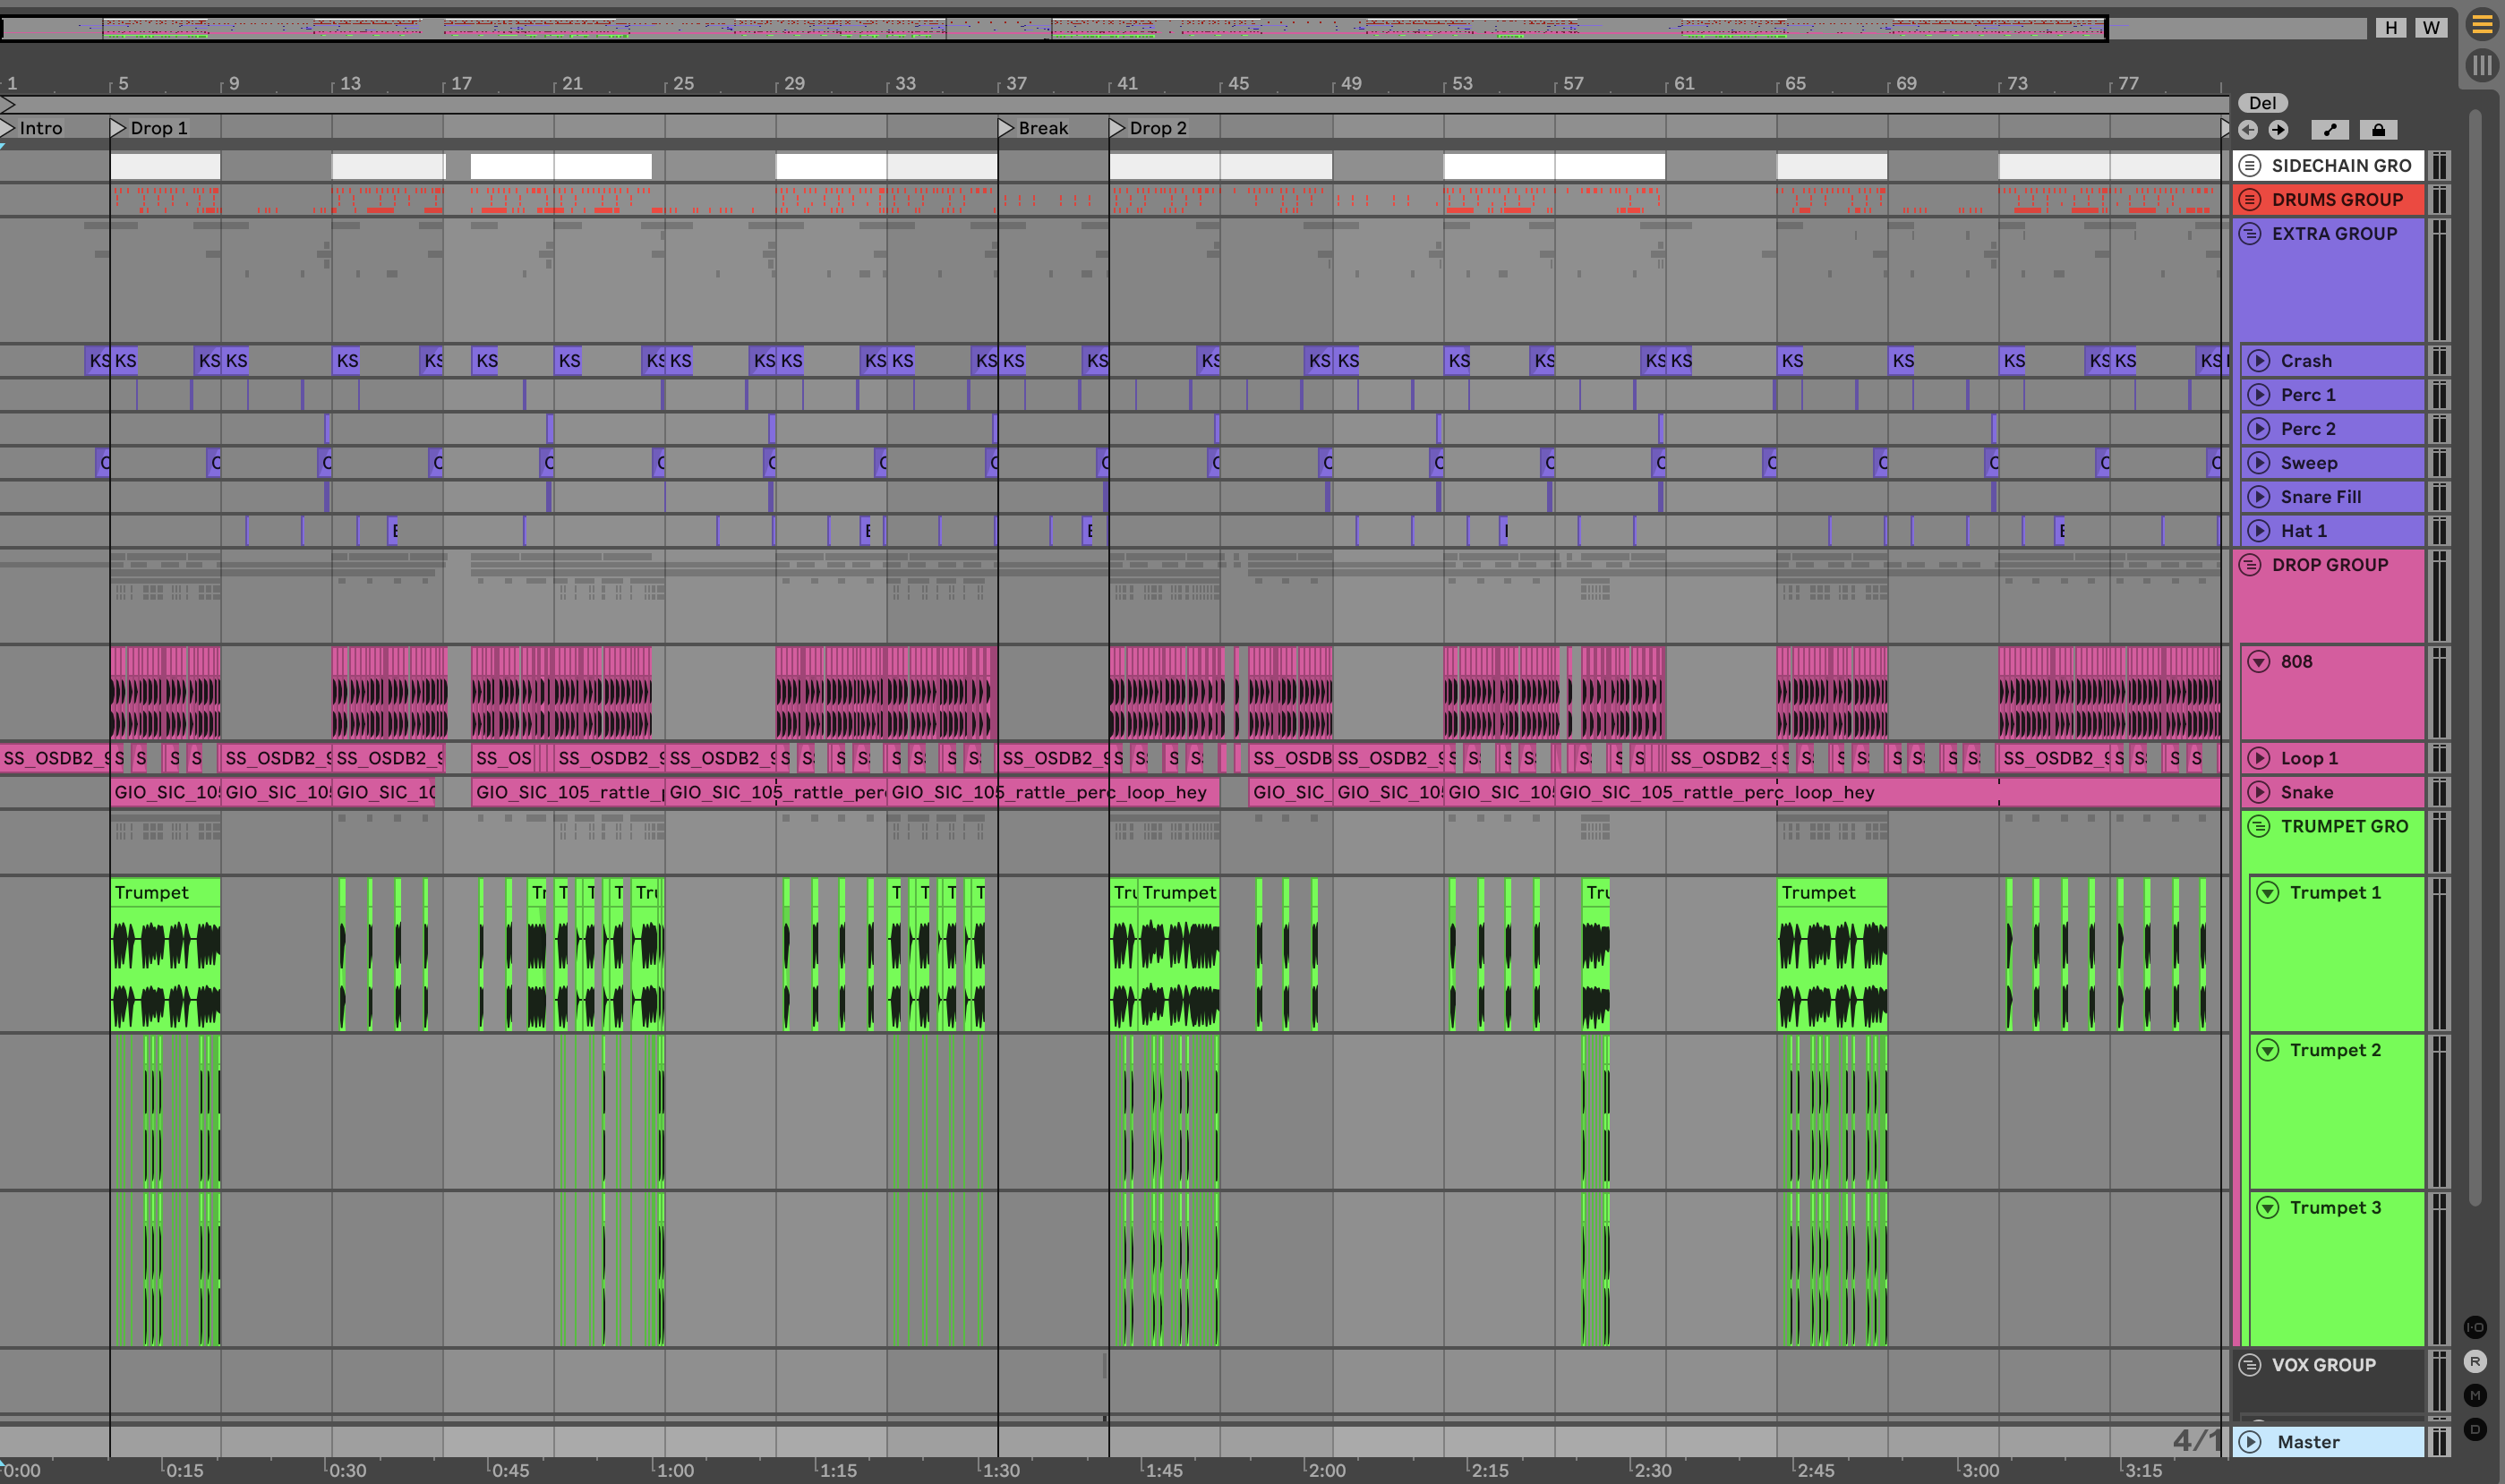Select the Master track header
The height and width of the screenshot is (1484, 2505).
[x=2329, y=1442]
